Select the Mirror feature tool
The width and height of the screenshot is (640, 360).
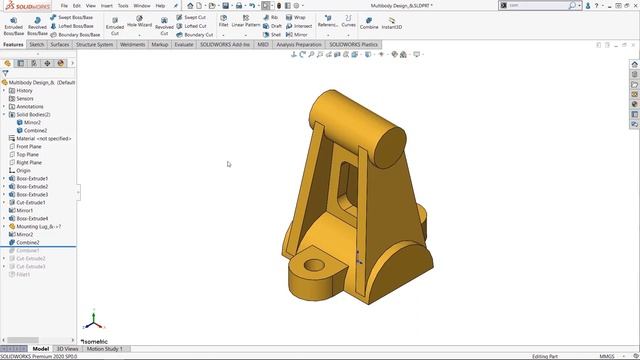click(297, 35)
